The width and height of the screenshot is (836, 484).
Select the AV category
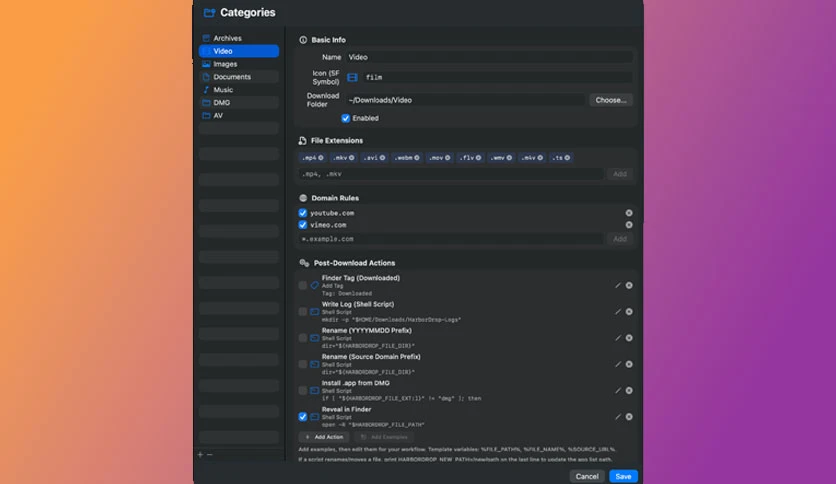pyautogui.click(x=239, y=116)
